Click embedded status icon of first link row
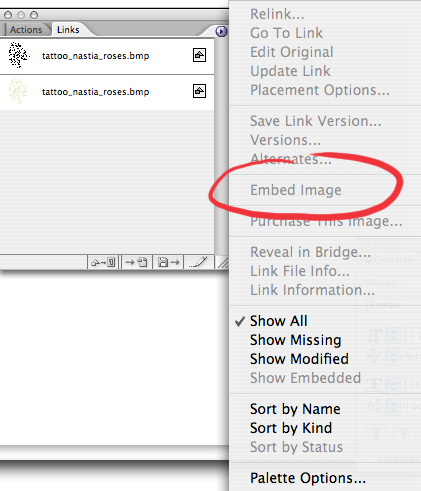Screen dimensions: 421x491 (199, 55)
